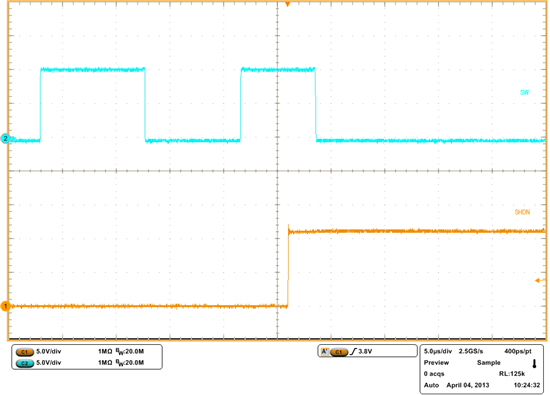Click the 2.5GS/s sample rate readout
Screen dimensions: 550x395
471,351
